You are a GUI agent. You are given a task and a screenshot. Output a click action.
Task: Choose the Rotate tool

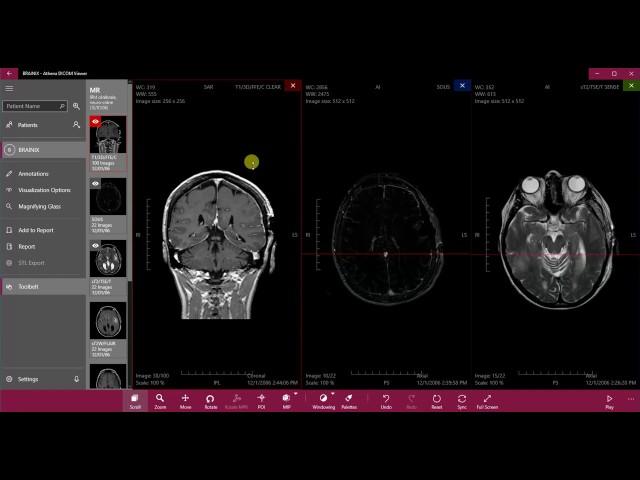click(x=210, y=400)
